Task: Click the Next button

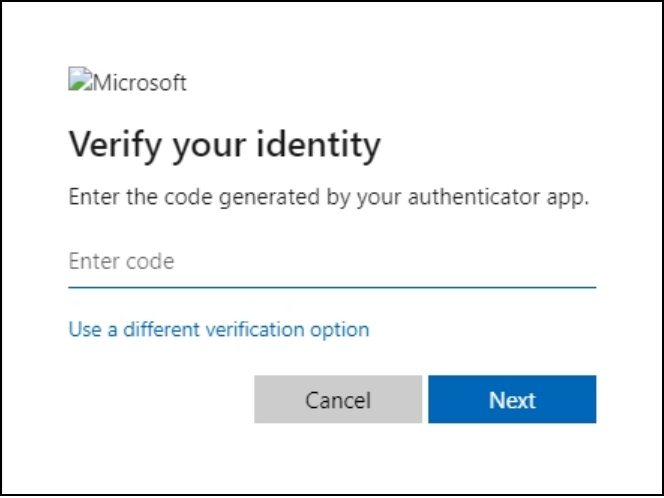Action: tap(512, 399)
